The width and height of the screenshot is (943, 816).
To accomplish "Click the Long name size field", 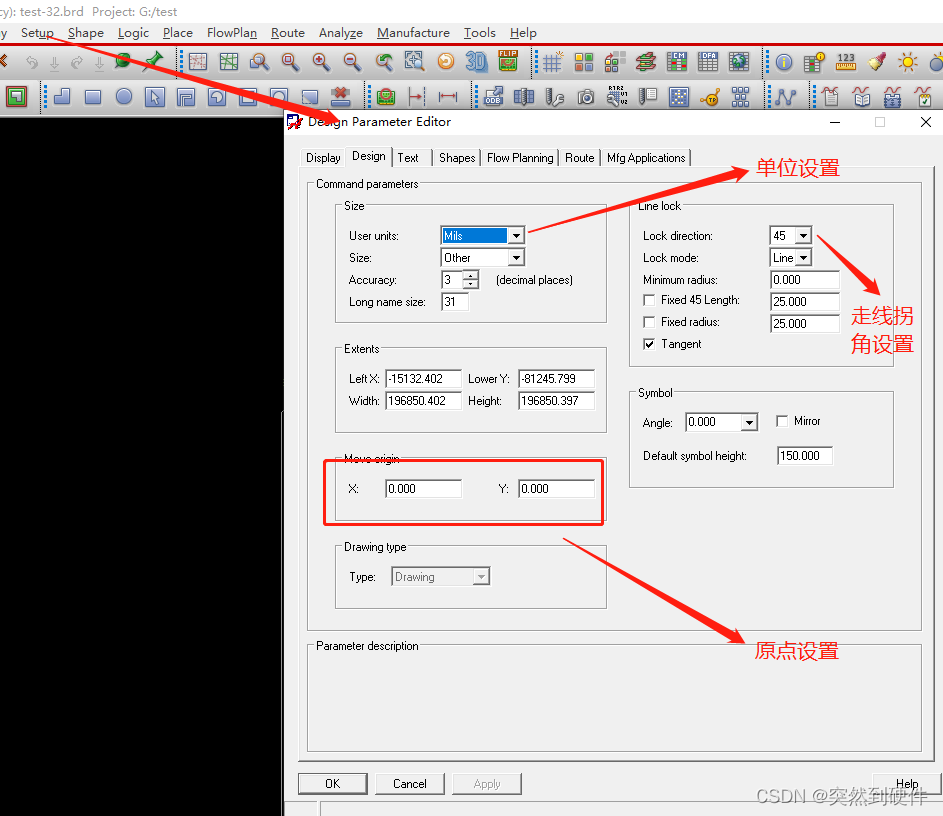I will click(455, 302).
